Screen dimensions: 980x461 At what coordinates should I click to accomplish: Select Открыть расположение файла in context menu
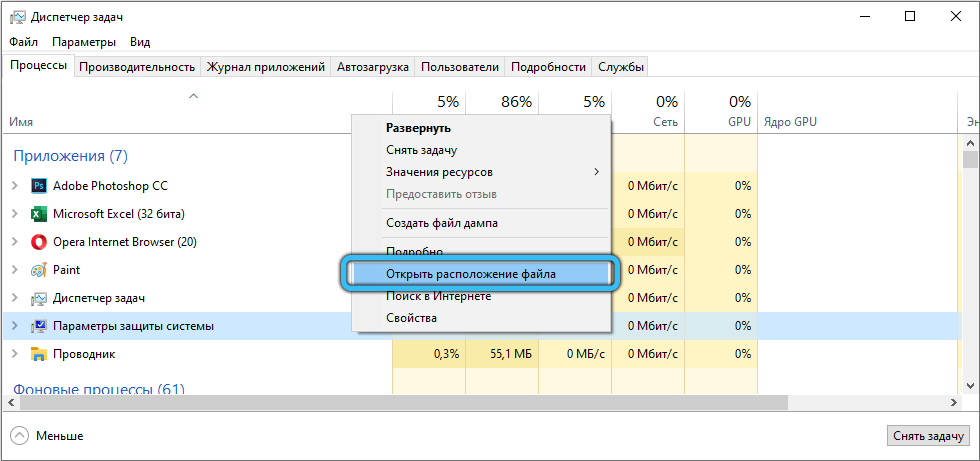(470, 274)
